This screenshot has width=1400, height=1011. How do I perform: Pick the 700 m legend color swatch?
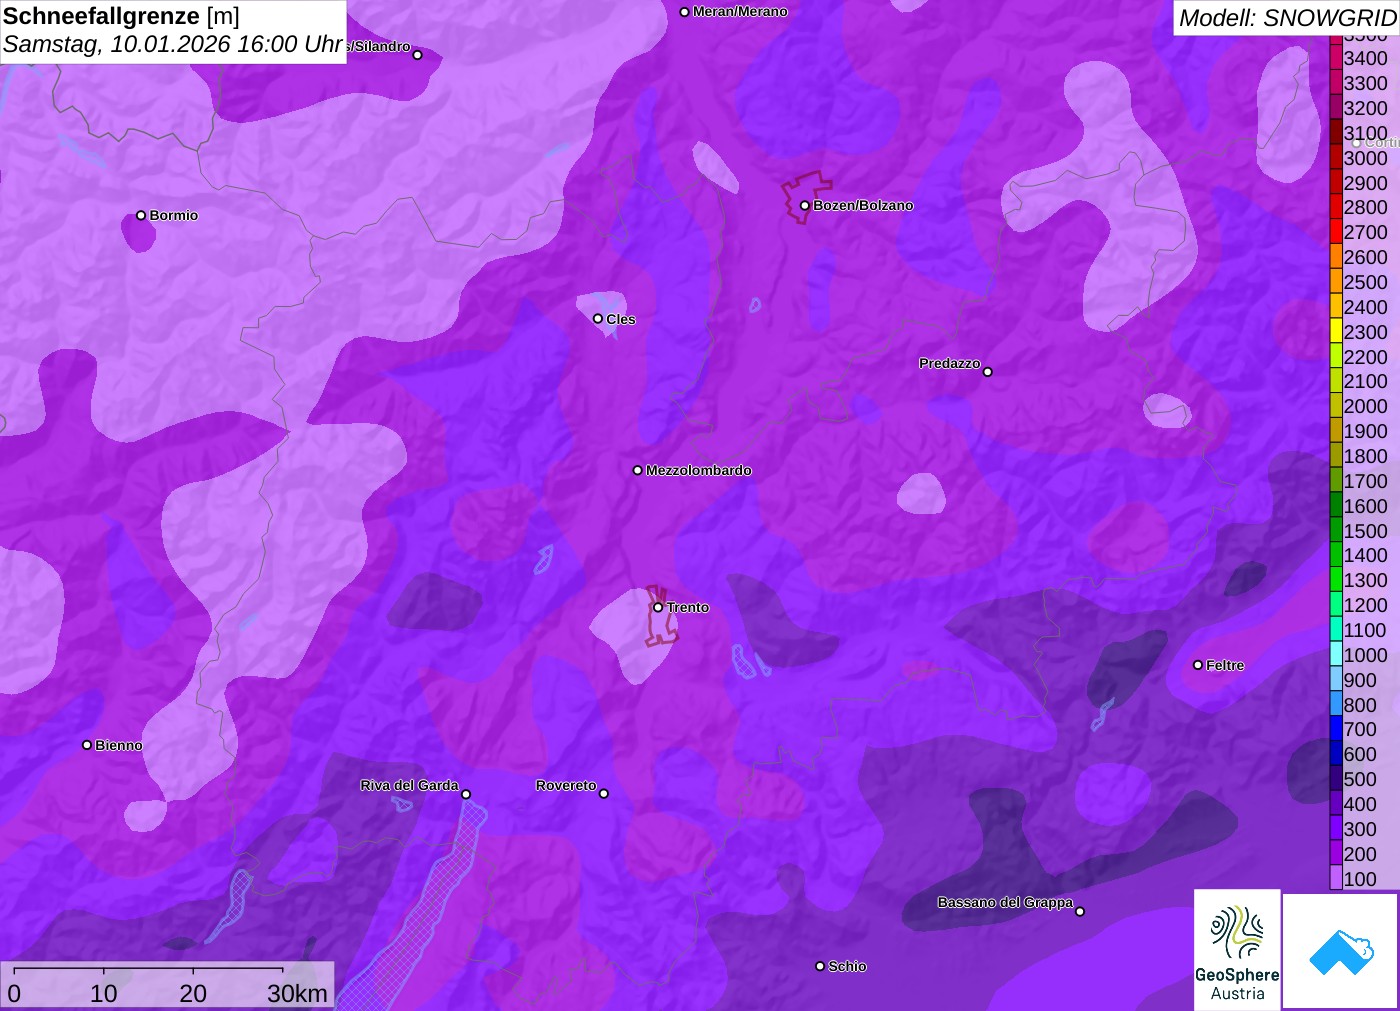[x=1336, y=729]
